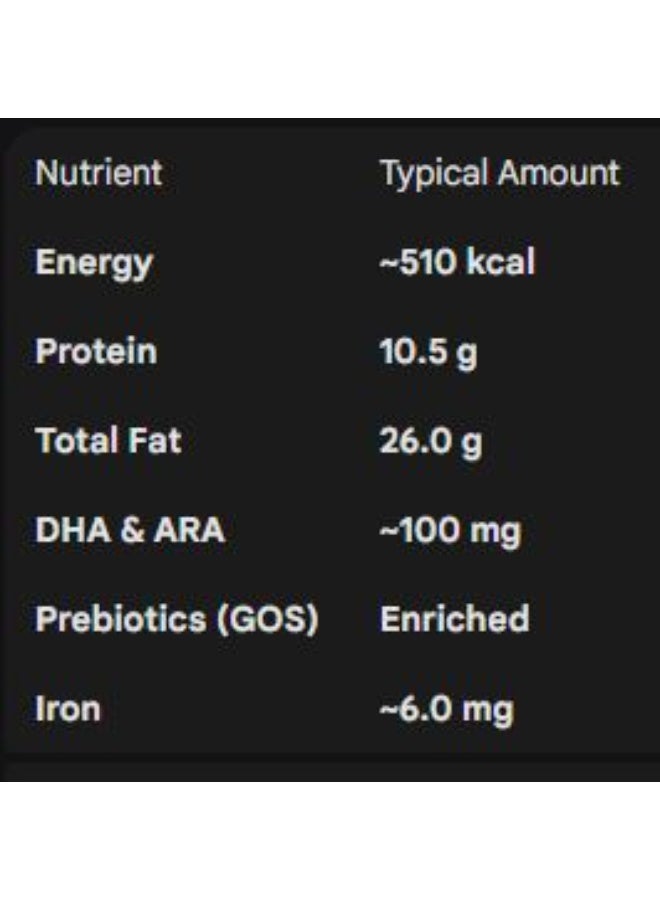Click the ~6.0 mg iron value
Image resolution: width=660 pixels, height=900 pixels.
446,709
